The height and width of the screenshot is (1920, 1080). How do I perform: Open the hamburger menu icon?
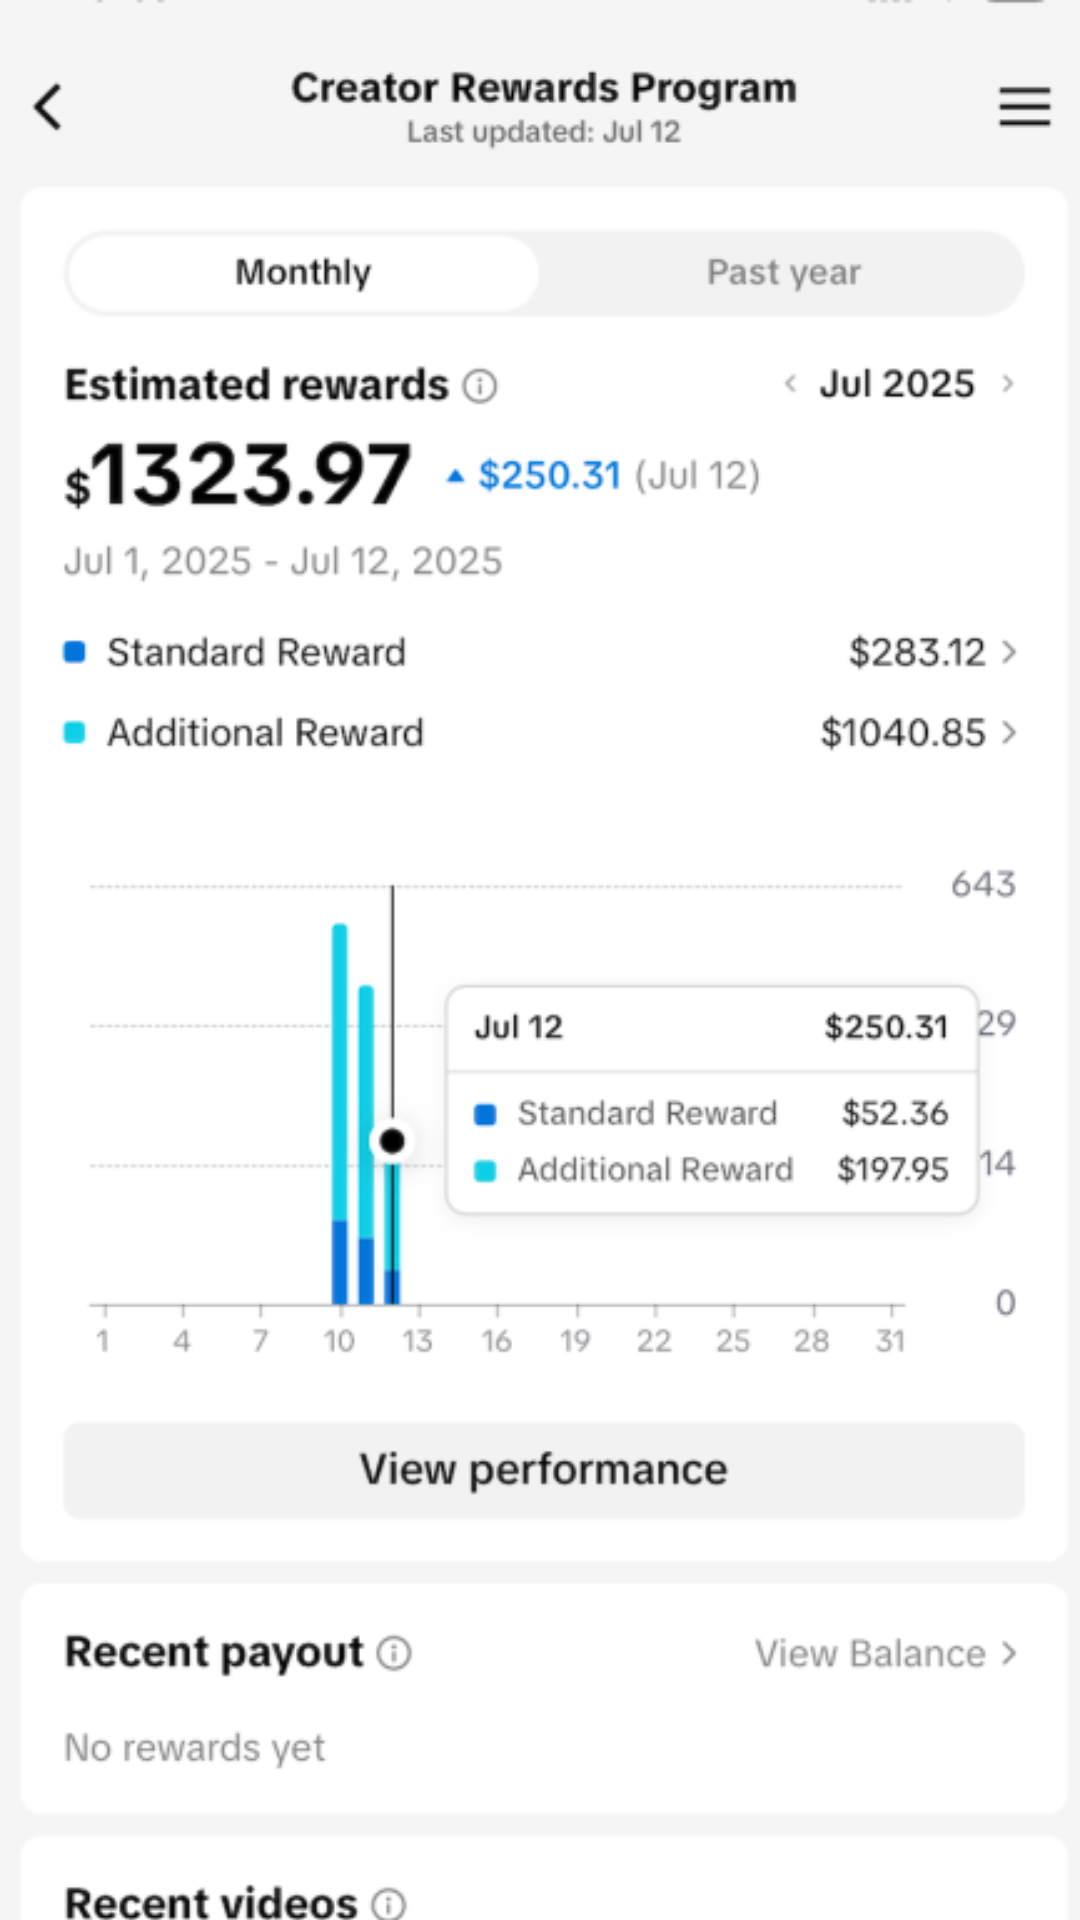(x=1024, y=107)
